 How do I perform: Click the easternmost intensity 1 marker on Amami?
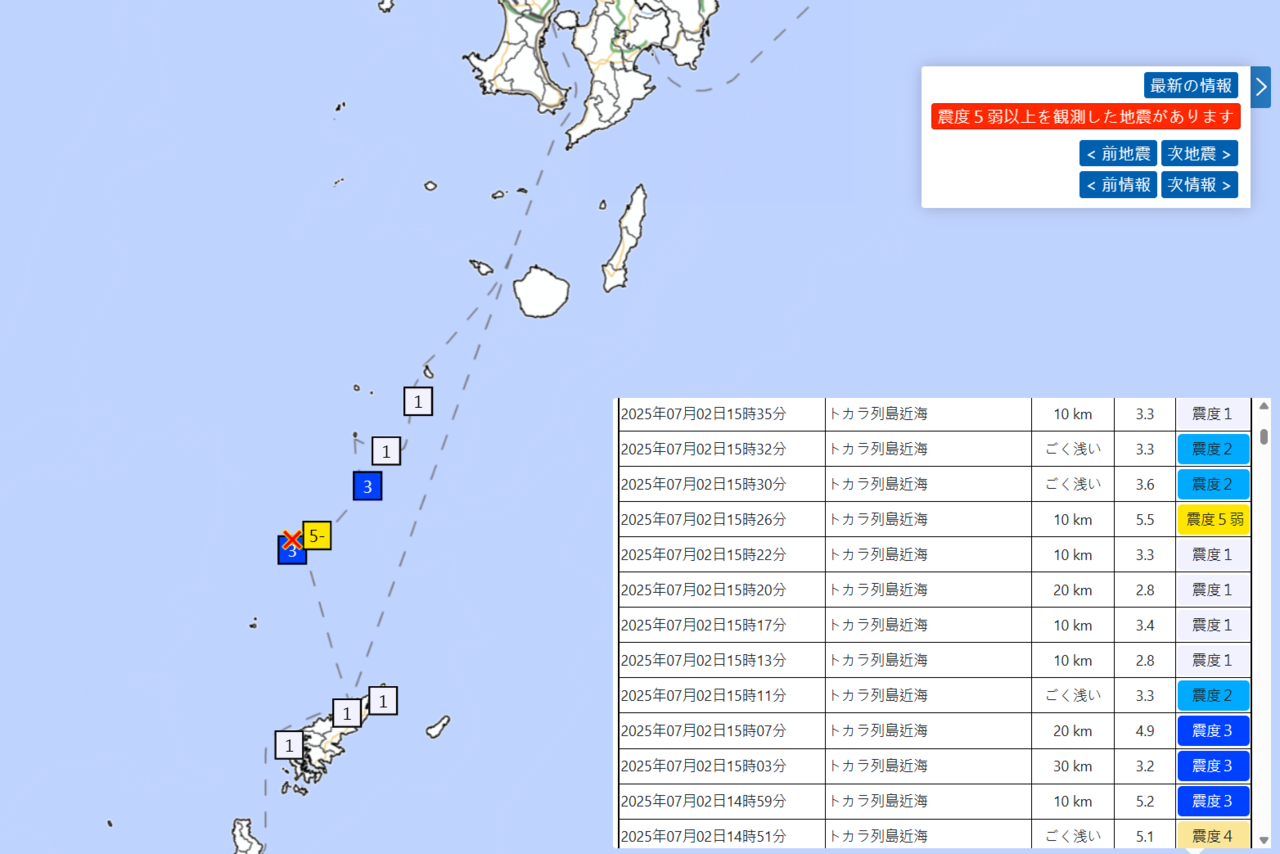point(383,700)
